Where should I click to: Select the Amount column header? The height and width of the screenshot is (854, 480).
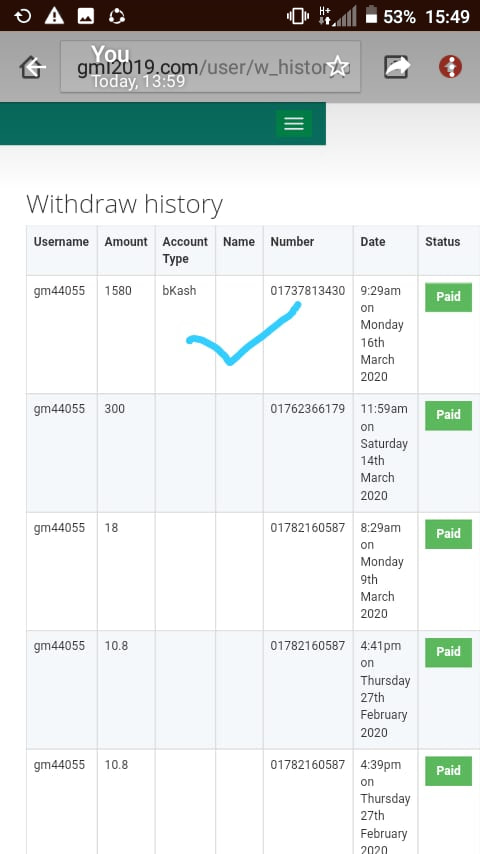[126, 242]
